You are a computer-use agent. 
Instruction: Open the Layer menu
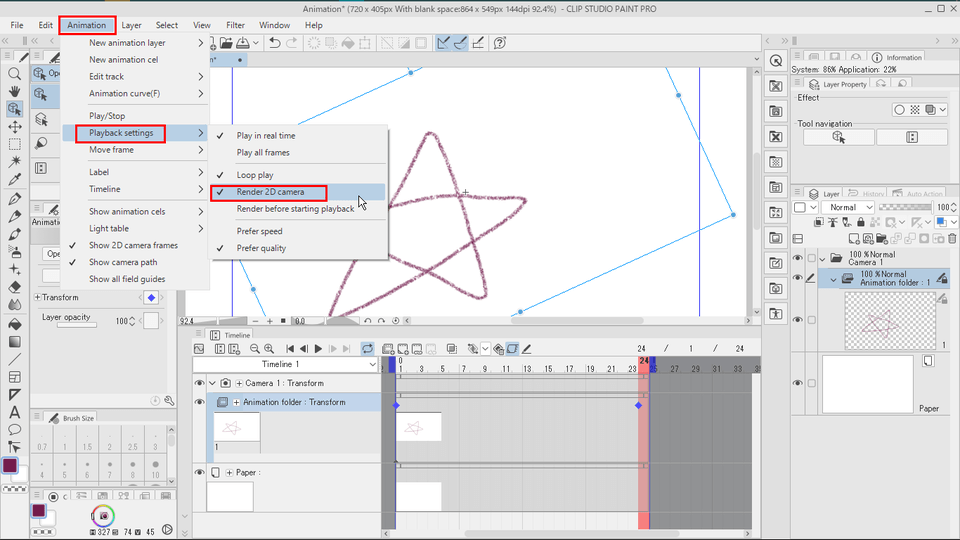tap(131, 25)
